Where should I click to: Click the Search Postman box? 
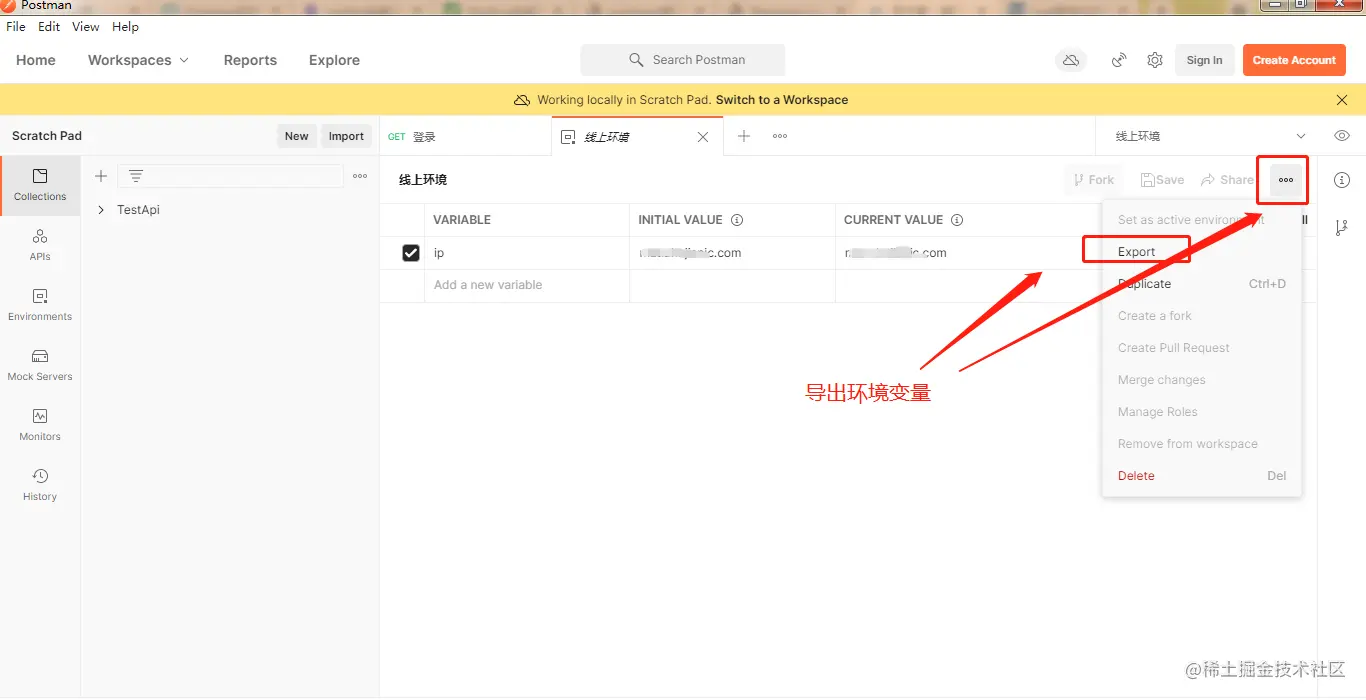pos(683,60)
